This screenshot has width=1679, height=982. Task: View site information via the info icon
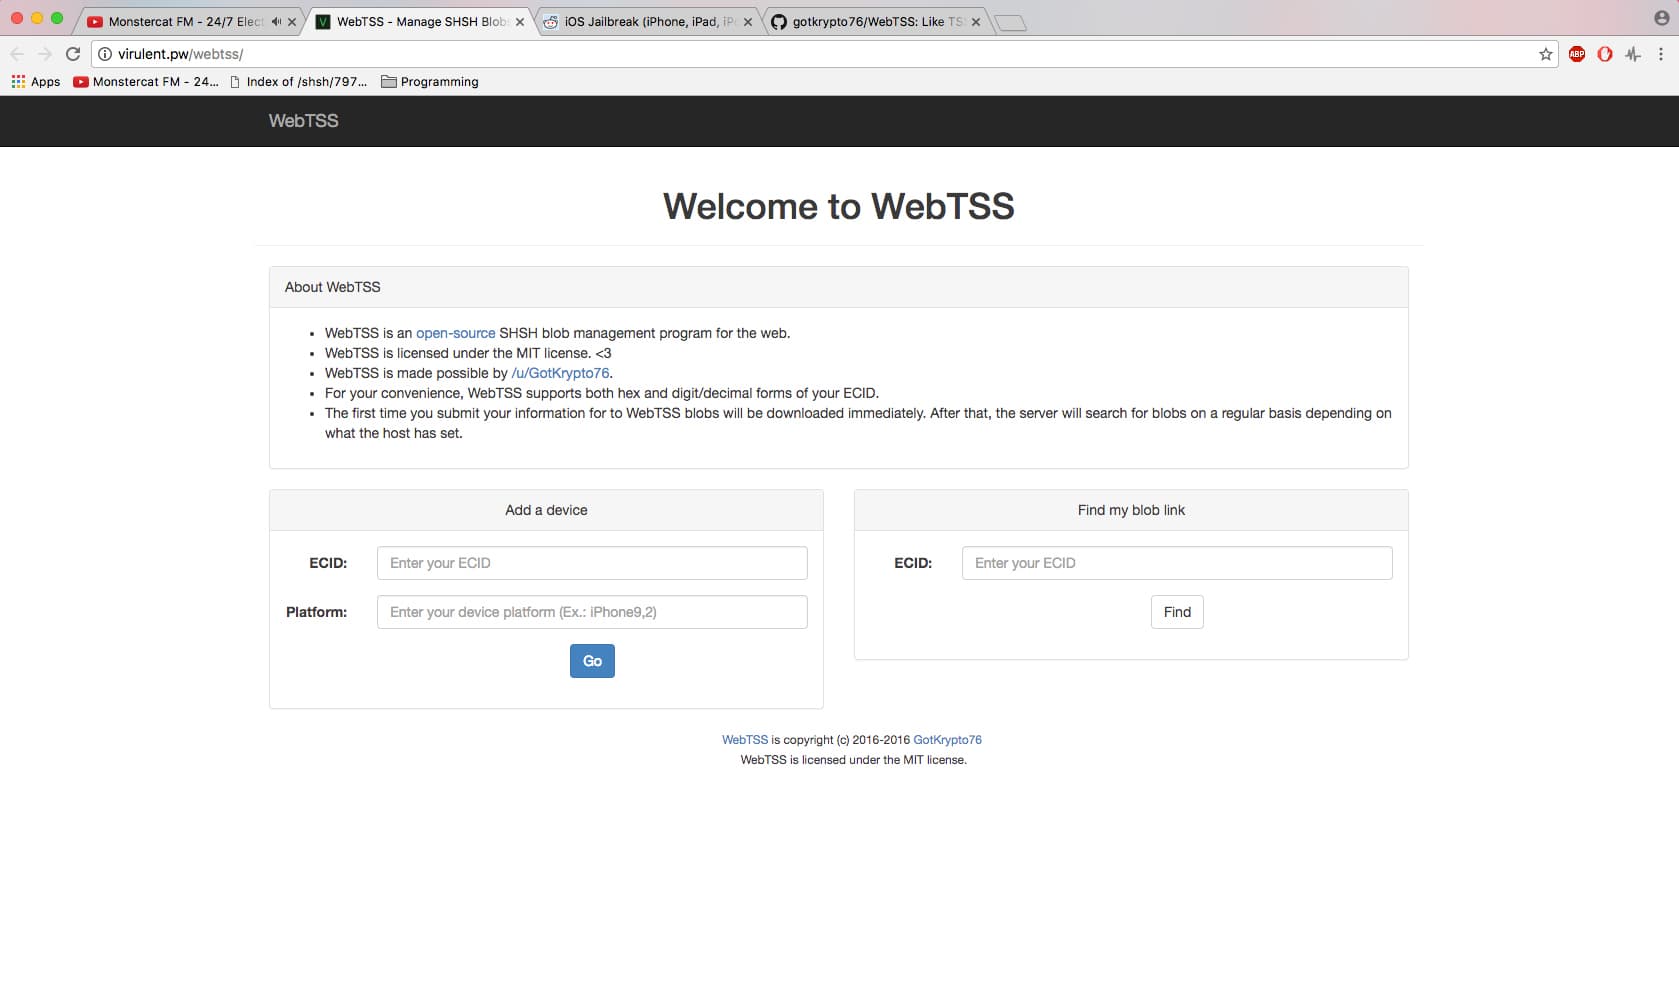point(103,54)
